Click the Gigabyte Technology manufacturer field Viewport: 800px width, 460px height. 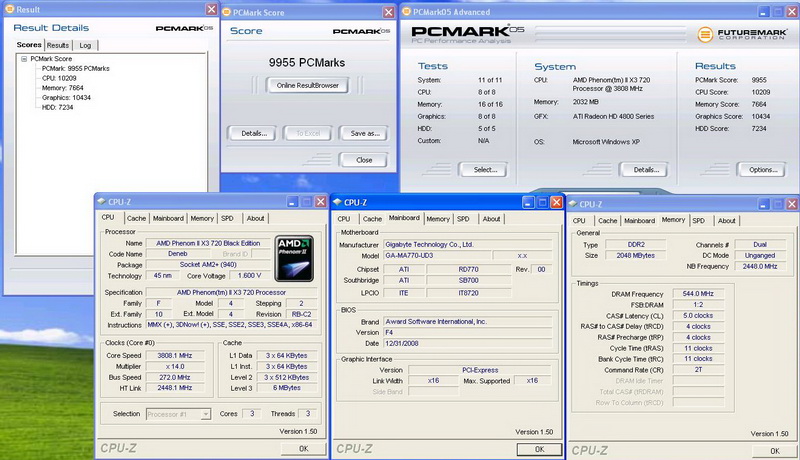467,244
